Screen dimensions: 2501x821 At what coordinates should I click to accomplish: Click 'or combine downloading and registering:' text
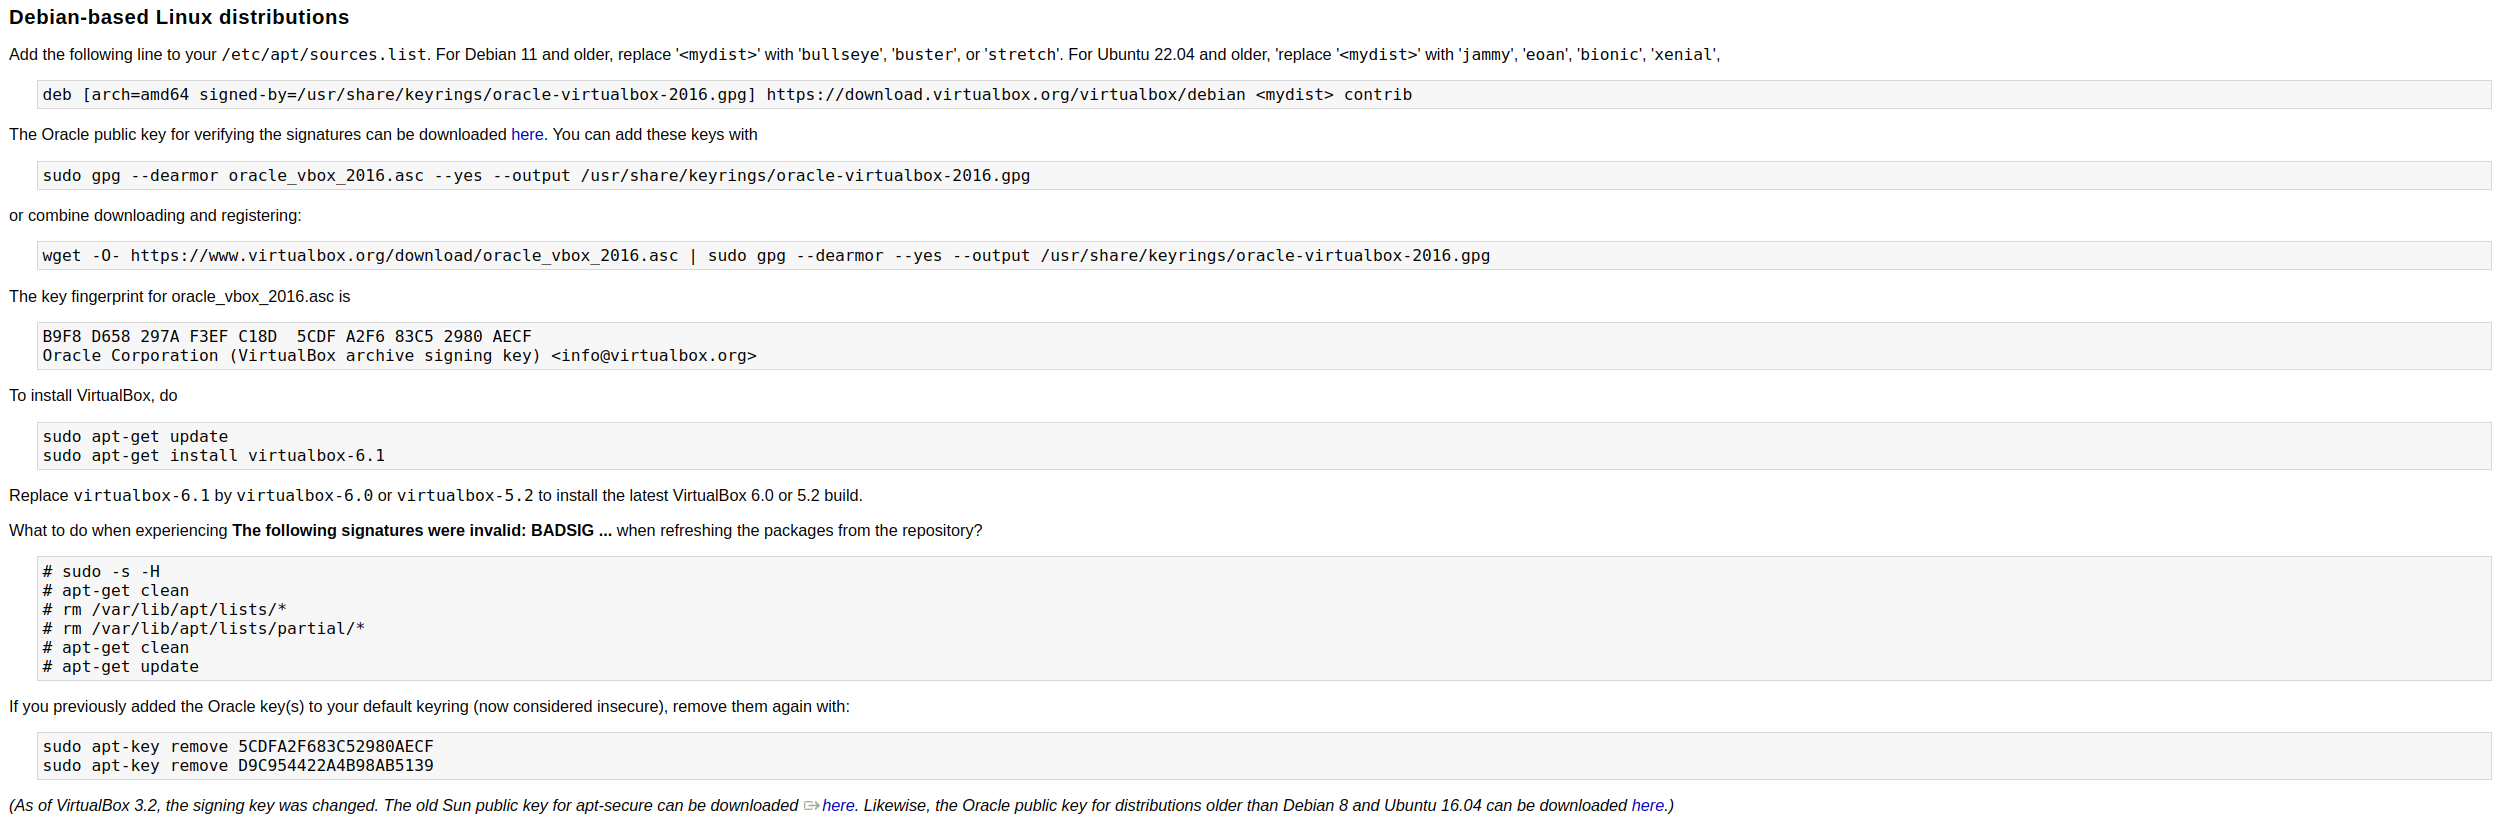[155, 216]
